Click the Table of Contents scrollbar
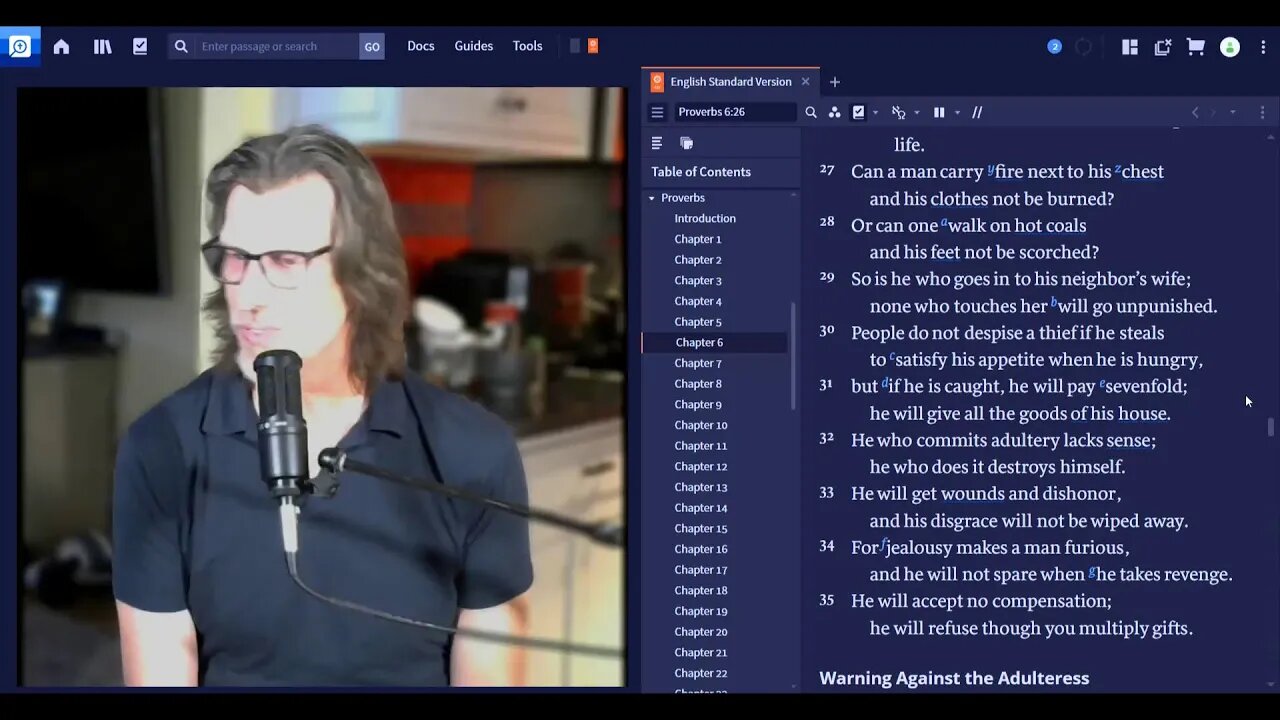This screenshot has width=1280, height=720. pyautogui.click(x=794, y=355)
